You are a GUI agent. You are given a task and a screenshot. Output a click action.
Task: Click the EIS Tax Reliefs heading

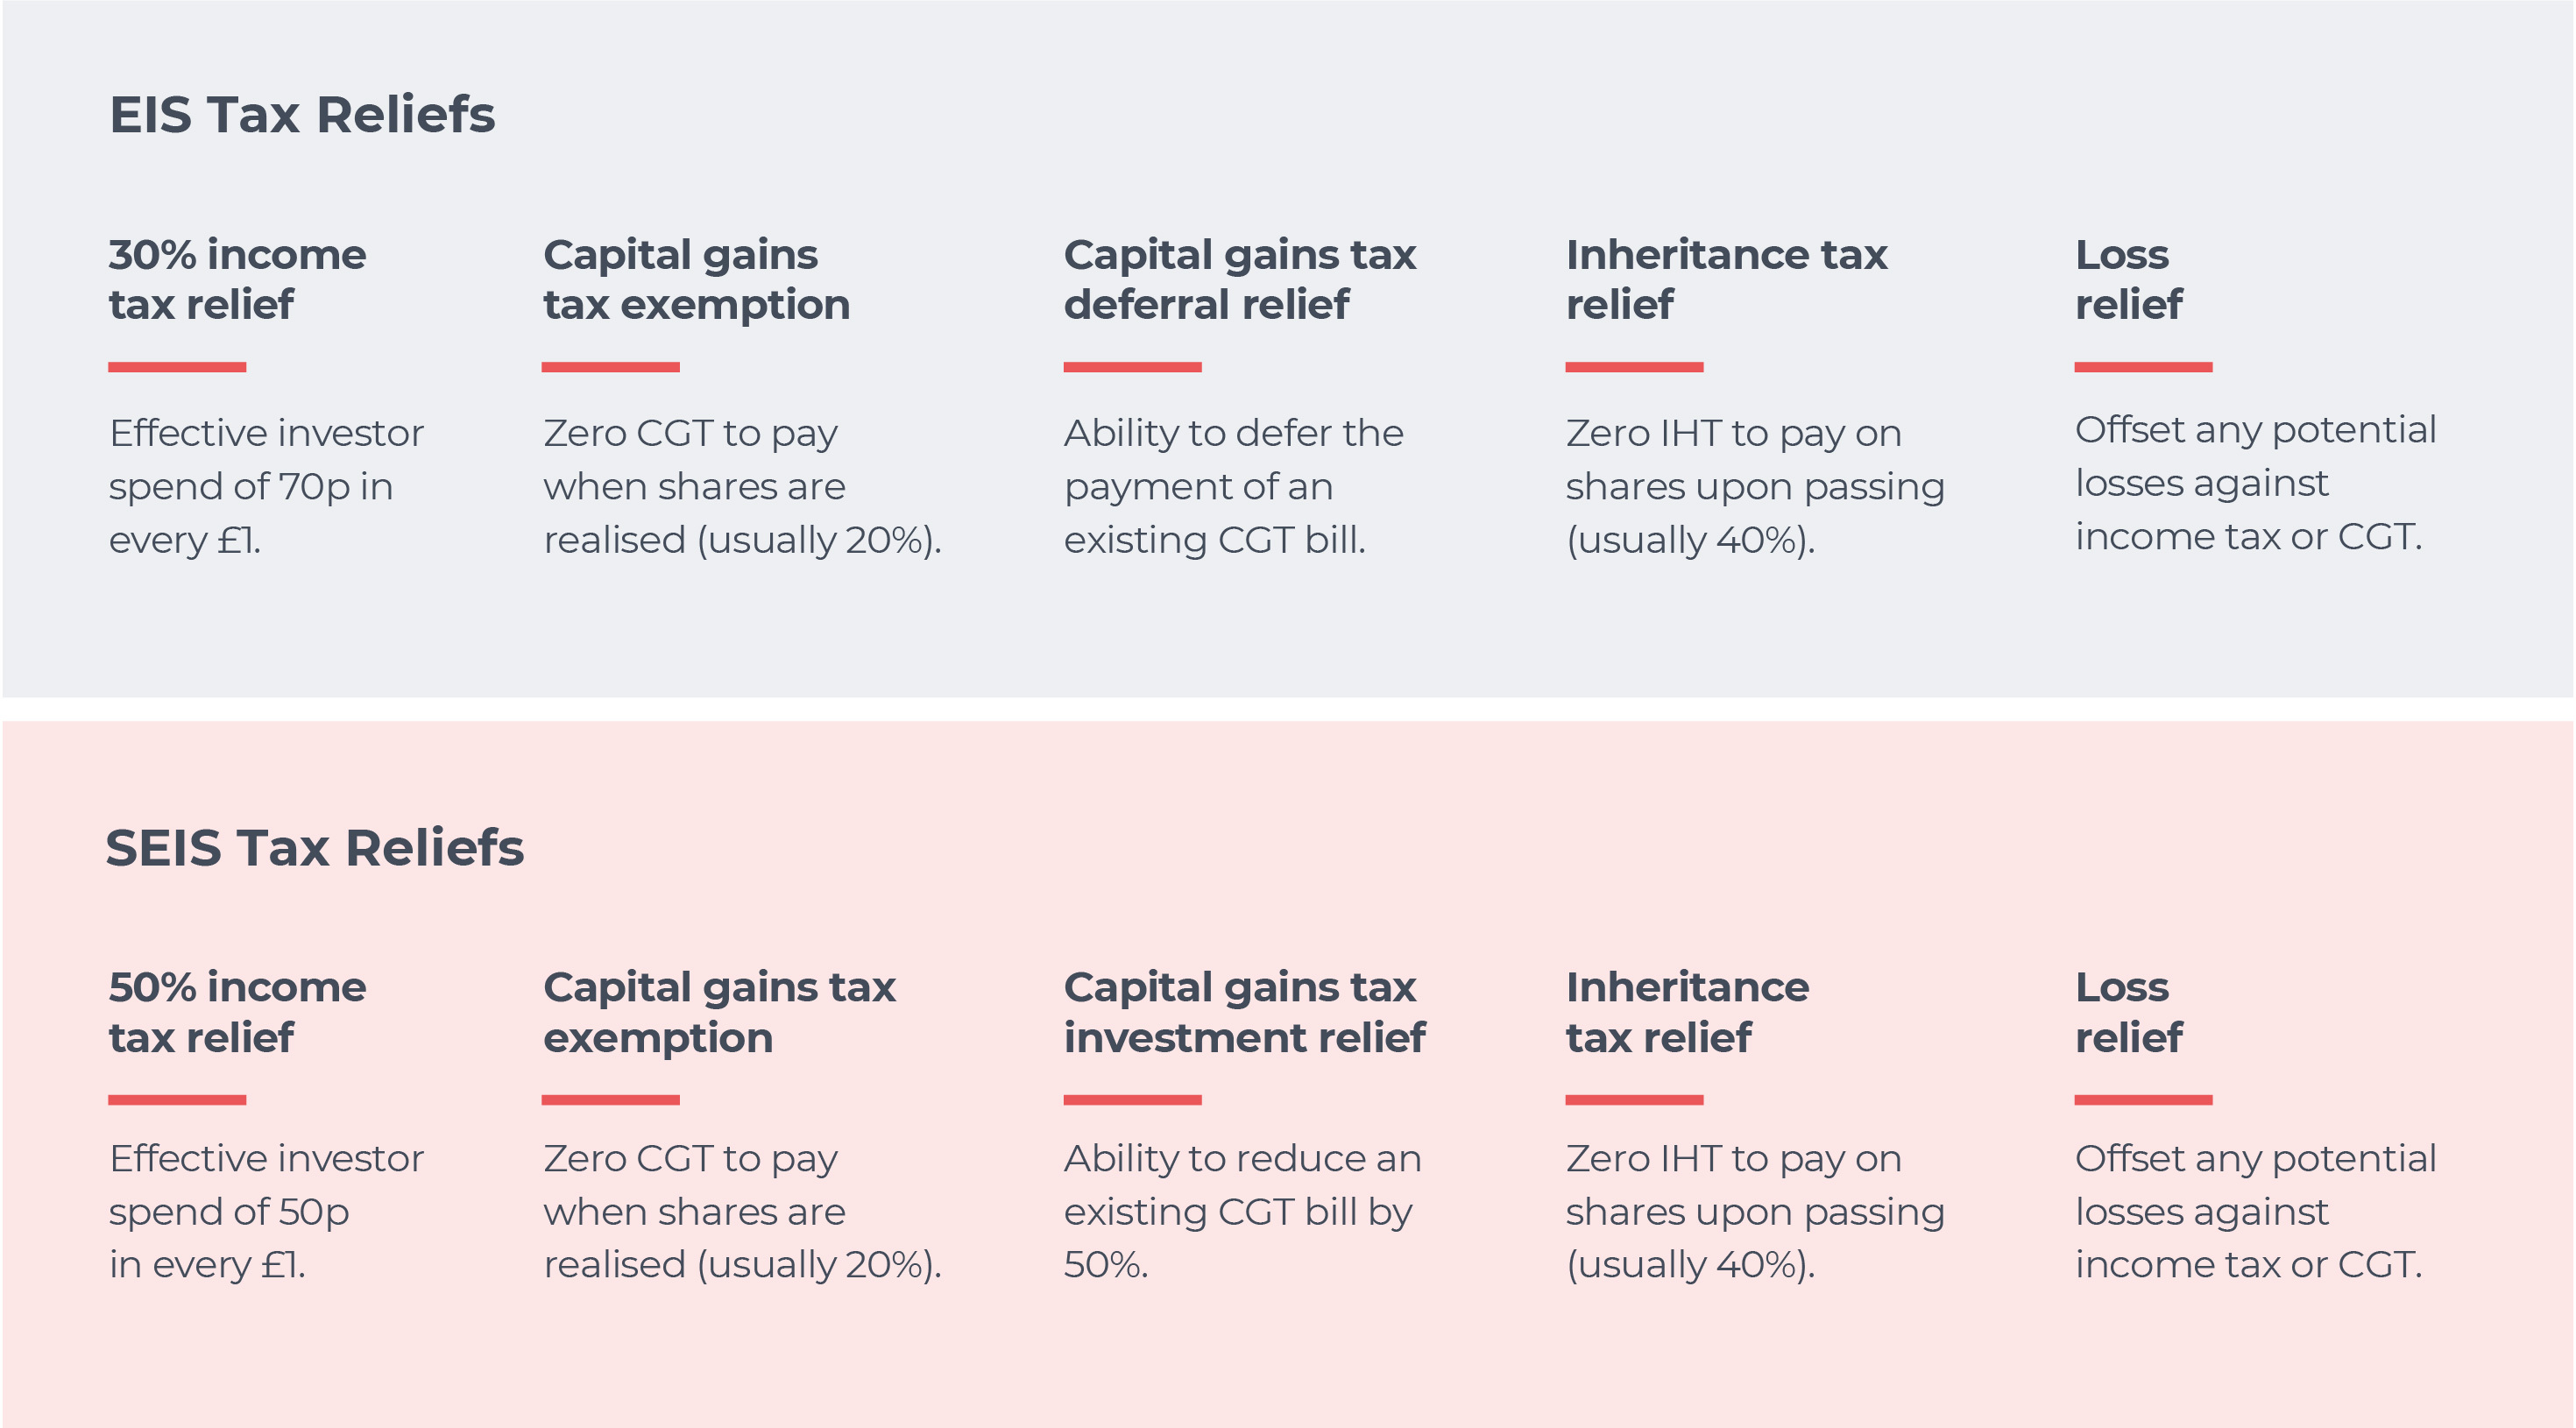point(302,114)
